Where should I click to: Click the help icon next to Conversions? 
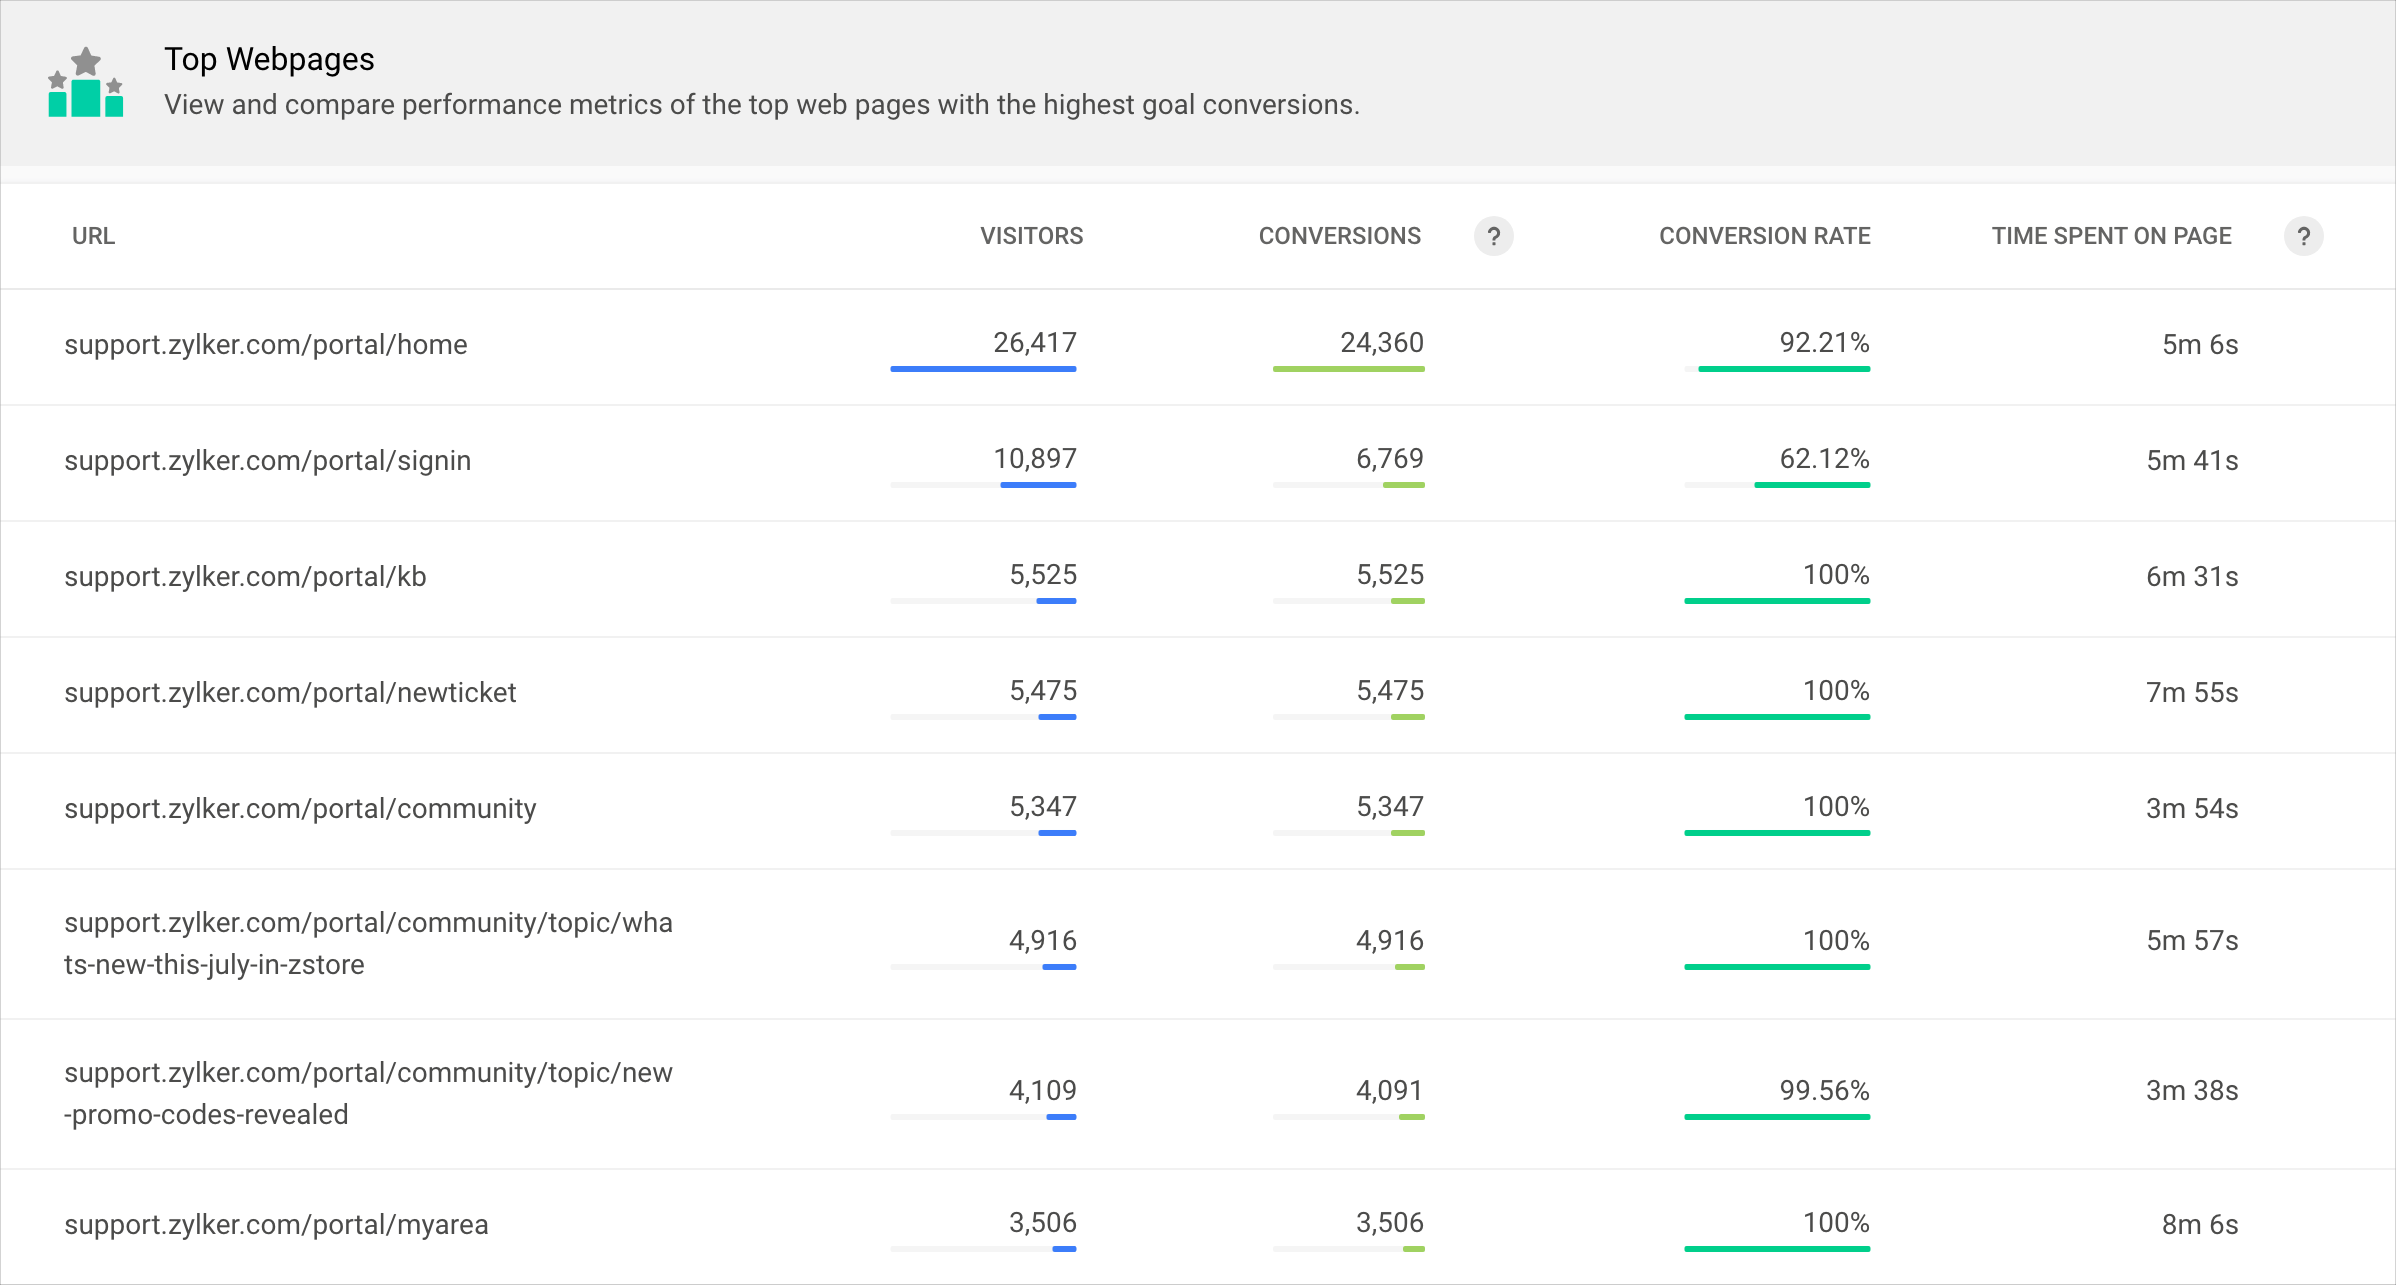click(x=1493, y=236)
